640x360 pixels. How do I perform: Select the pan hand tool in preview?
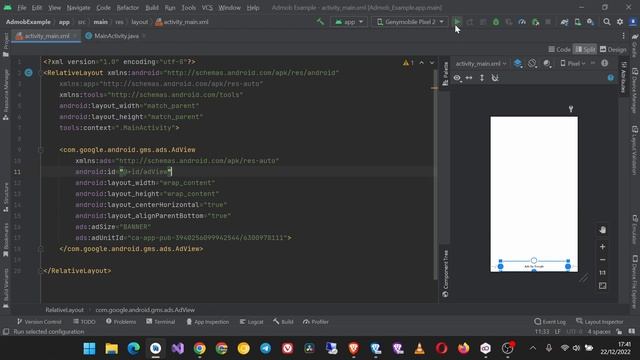coord(602,230)
